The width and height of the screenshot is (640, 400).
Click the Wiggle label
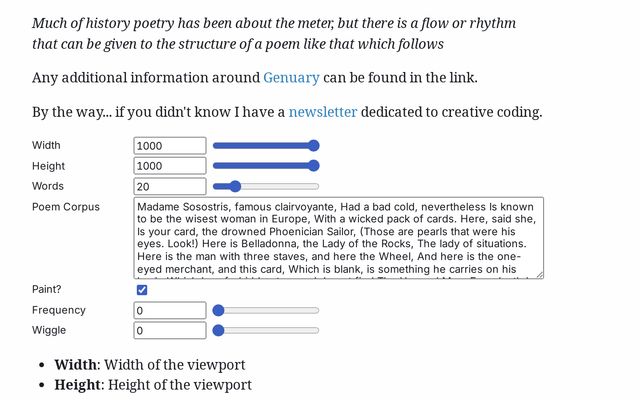click(50, 331)
